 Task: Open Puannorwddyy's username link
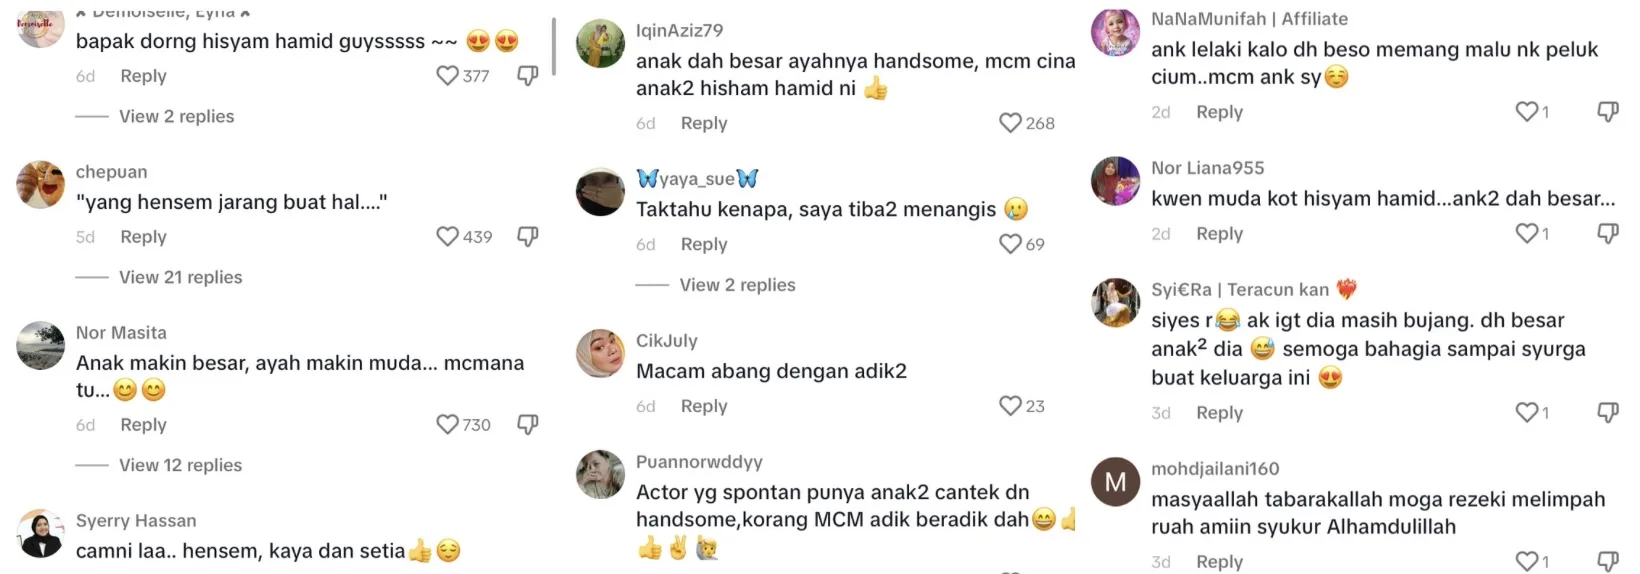[x=699, y=462]
